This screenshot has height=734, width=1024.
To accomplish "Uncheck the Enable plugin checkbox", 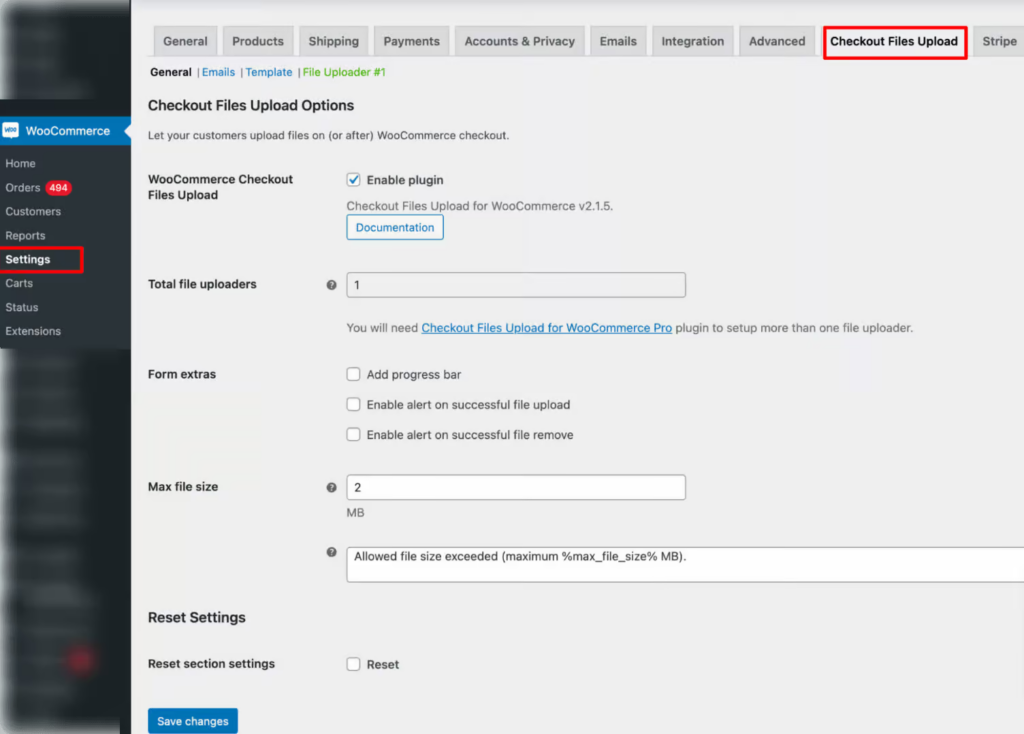I will click(x=353, y=179).
